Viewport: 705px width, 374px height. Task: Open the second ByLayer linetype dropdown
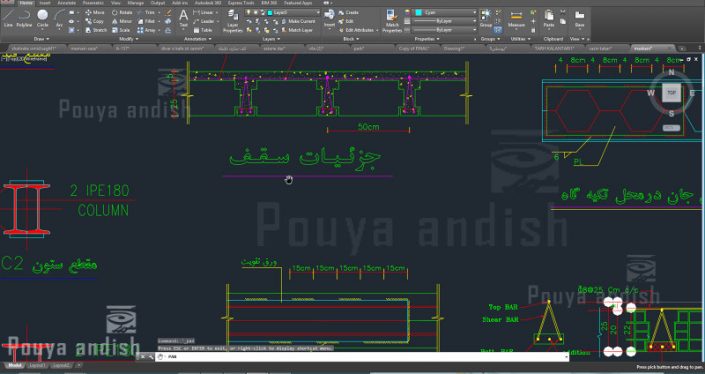coord(445,30)
